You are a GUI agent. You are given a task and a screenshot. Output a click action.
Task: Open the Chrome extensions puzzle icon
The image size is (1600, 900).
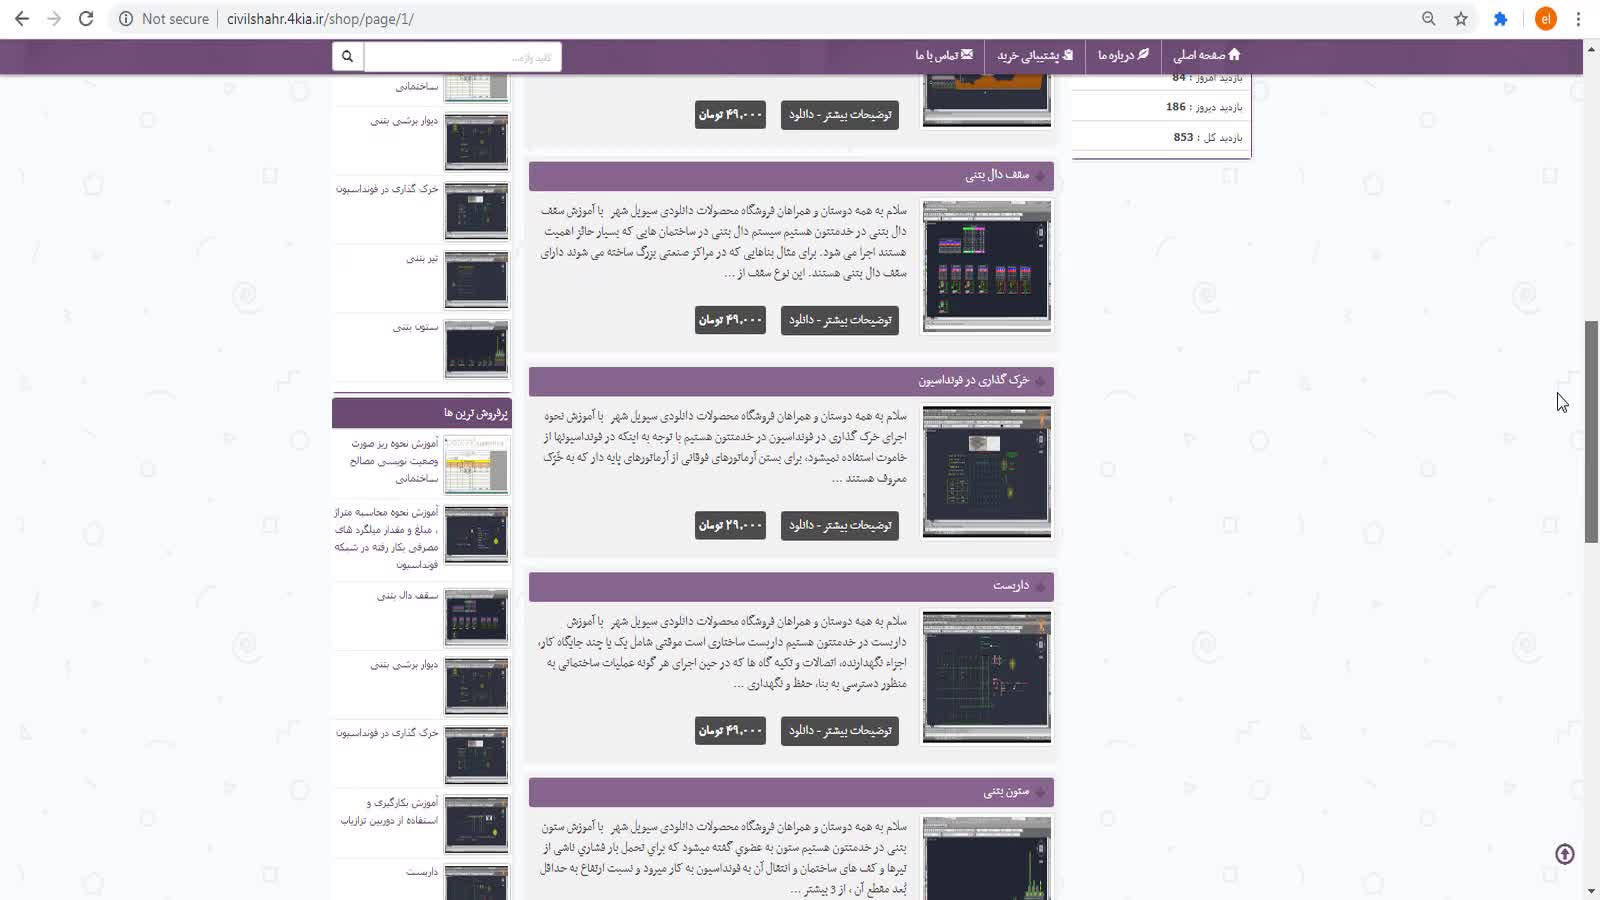click(x=1500, y=19)
